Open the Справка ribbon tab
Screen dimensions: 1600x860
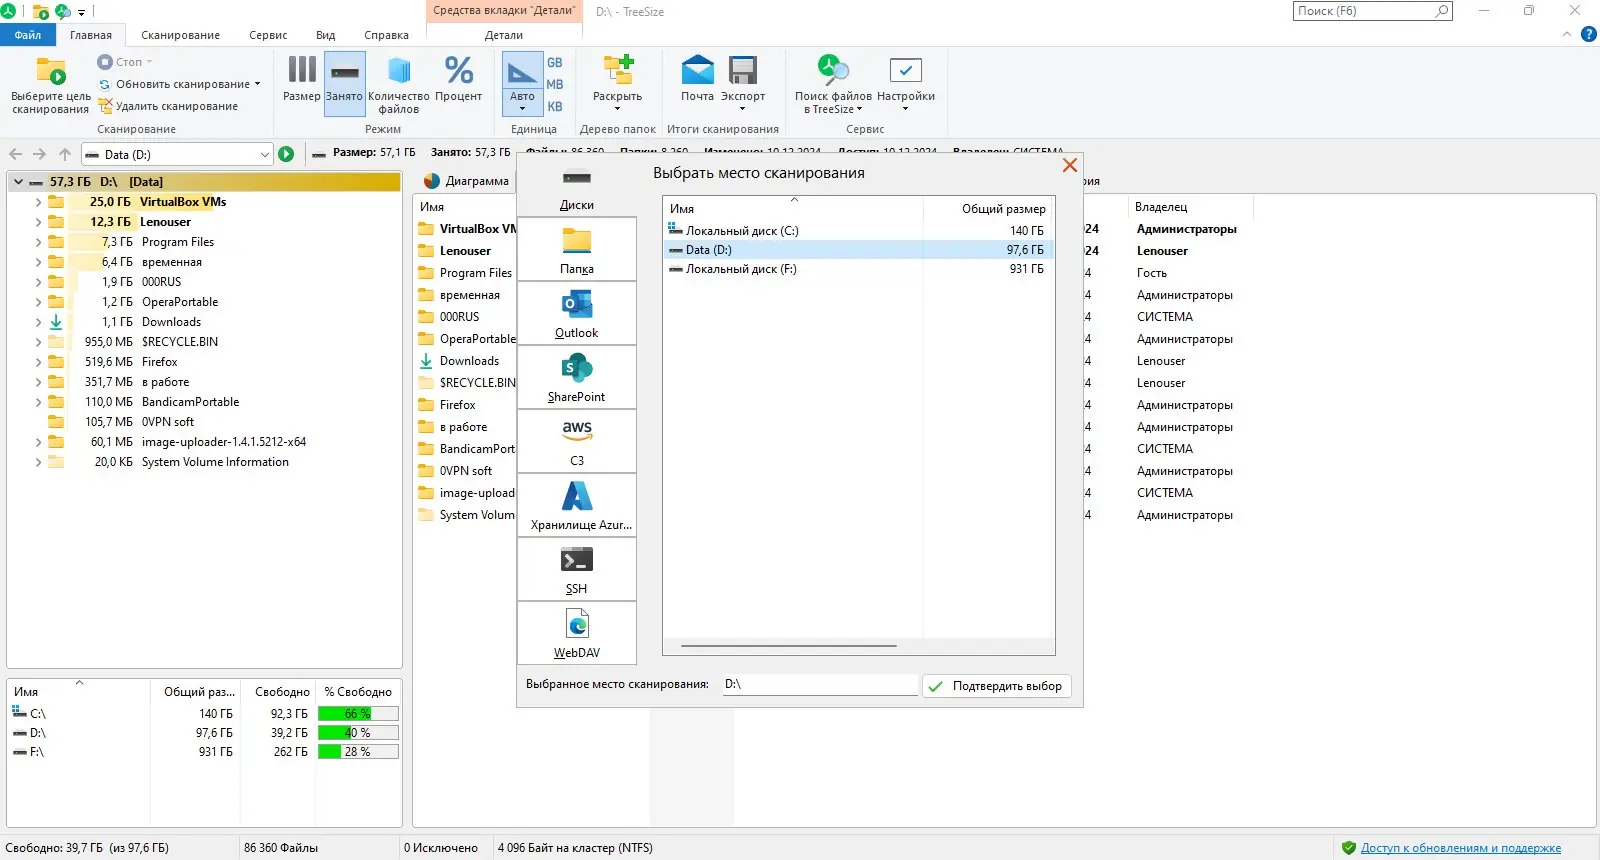point(386,35)
